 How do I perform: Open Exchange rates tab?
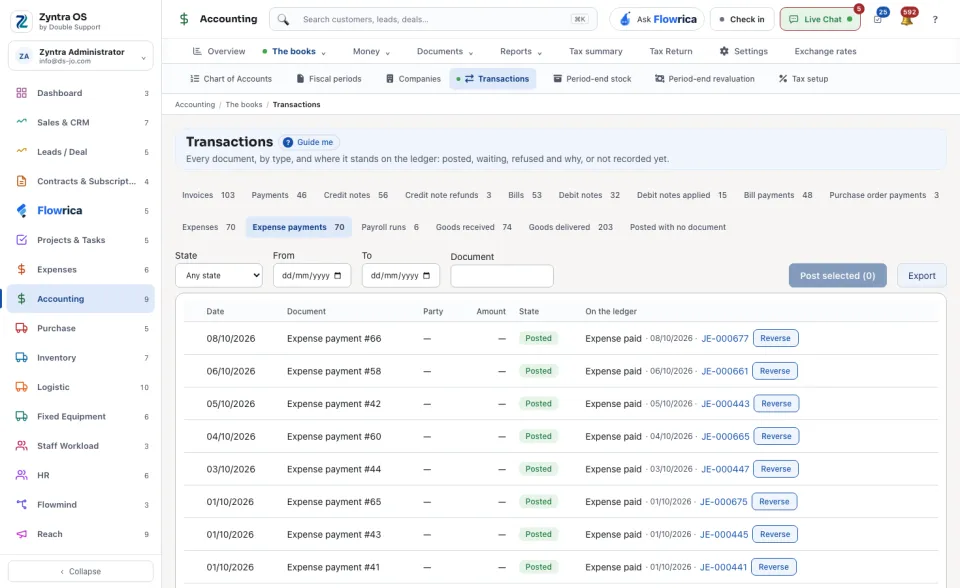[x=825, y=51]
